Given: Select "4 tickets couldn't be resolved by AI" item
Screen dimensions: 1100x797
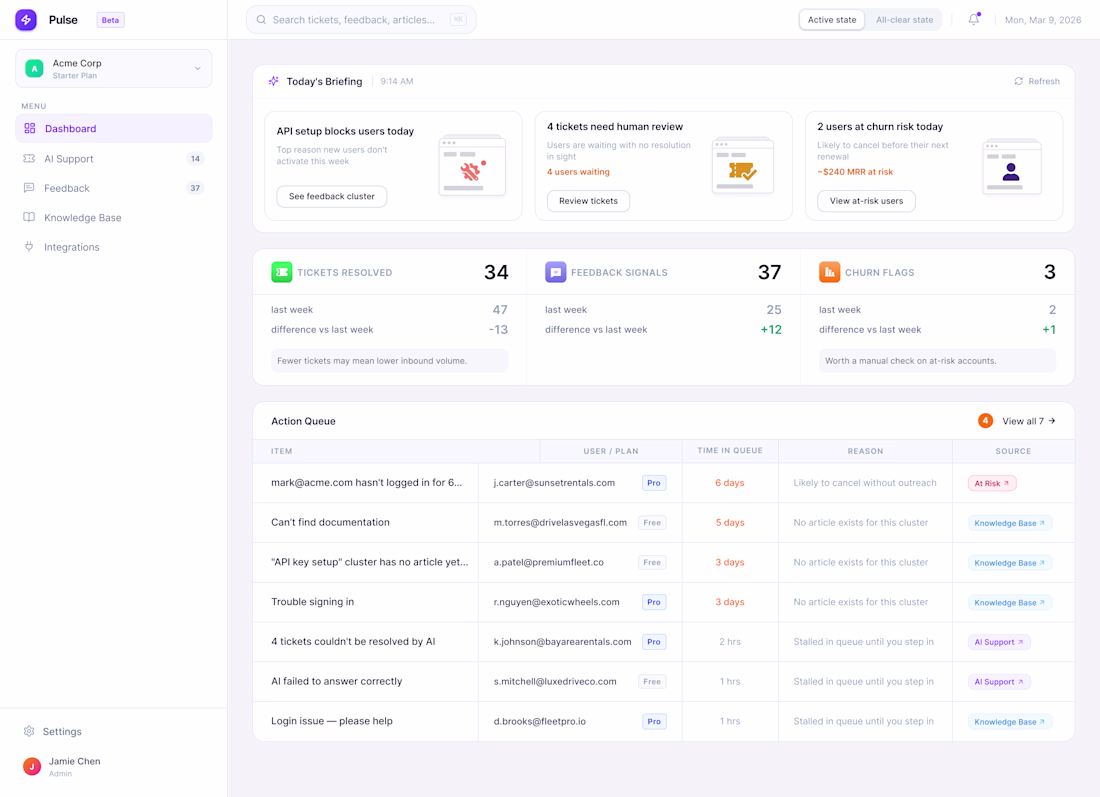Looking at the screenshot, I should pyautogui.click(x=353, y=641).
